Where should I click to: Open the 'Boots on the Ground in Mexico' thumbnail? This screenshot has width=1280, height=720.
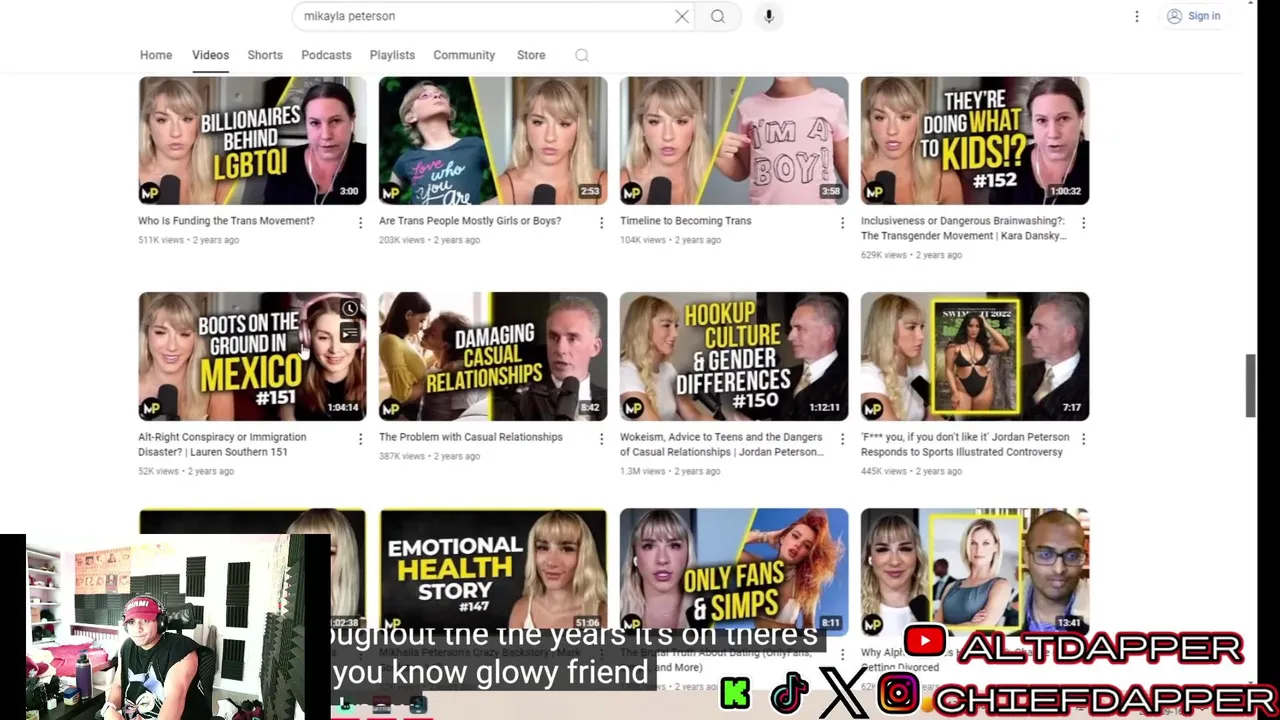click(252, 356)
